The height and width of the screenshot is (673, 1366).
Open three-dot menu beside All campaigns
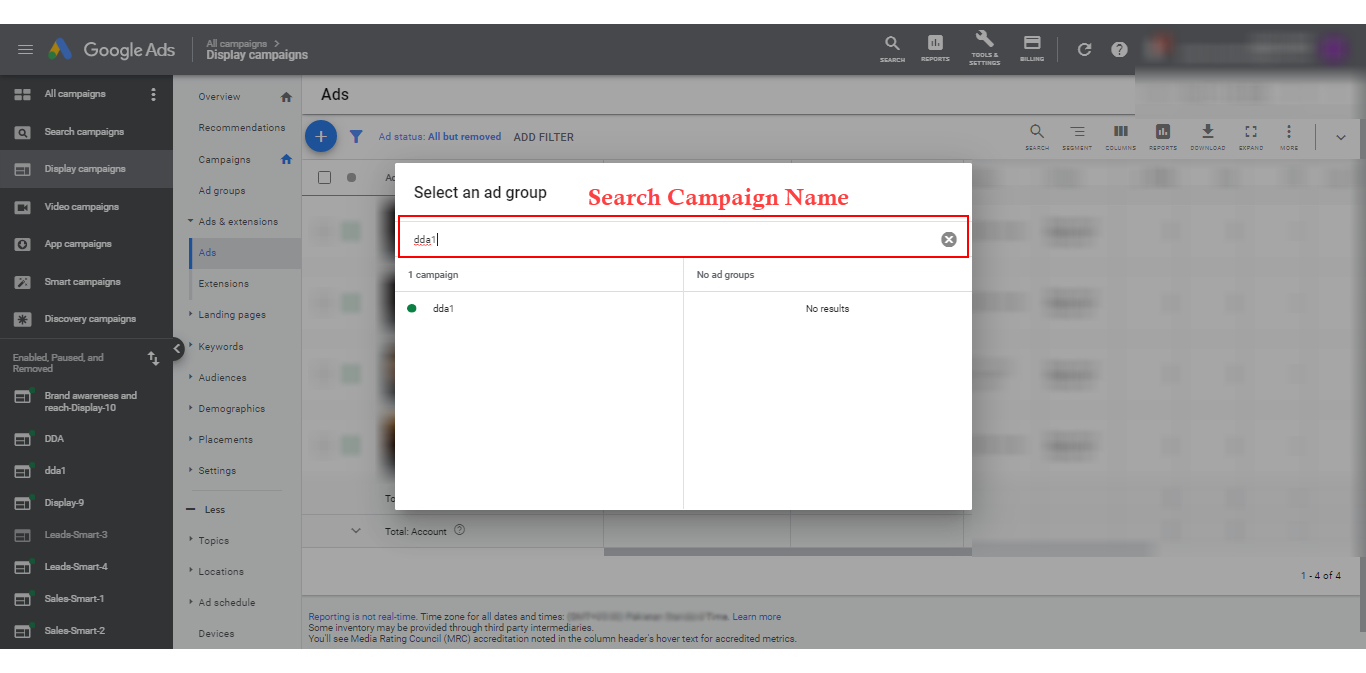(x=153, y=94)
